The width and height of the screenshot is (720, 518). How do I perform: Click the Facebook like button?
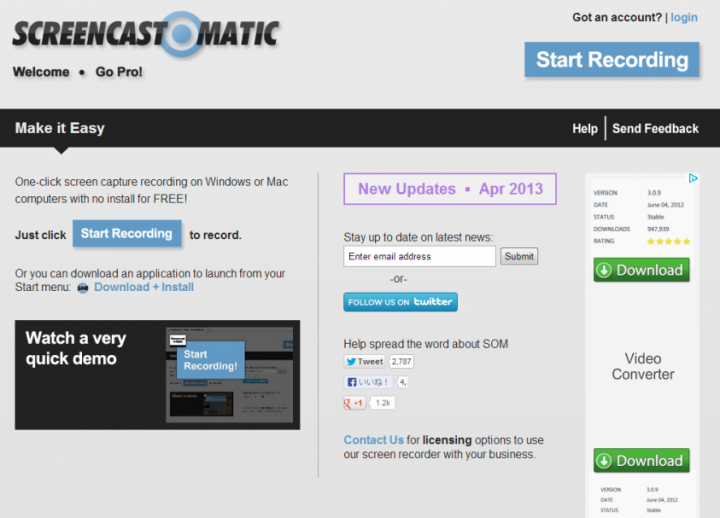tap(368, 382)
